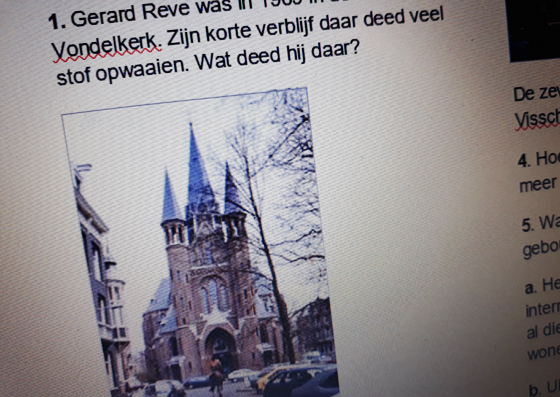Click the line starting with De zev
The width and height of the screenshot is (560, 397).
(536, 94)
